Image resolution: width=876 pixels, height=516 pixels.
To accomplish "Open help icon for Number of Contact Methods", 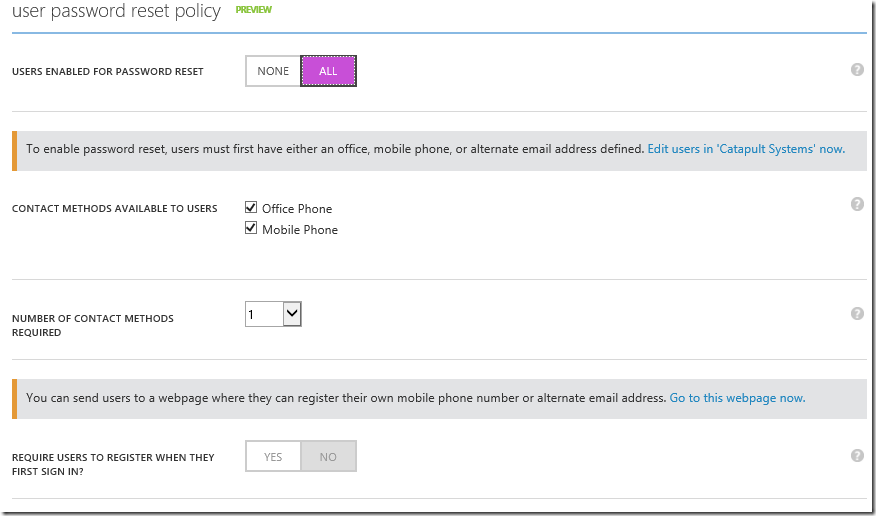I will click(857, 313).
